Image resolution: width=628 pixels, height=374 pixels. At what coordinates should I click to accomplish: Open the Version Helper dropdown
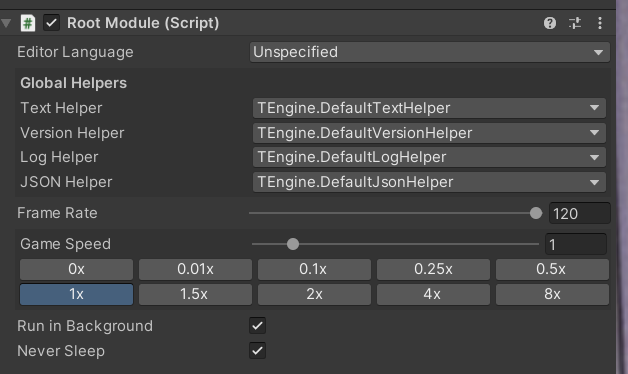[x=429, y=133]
